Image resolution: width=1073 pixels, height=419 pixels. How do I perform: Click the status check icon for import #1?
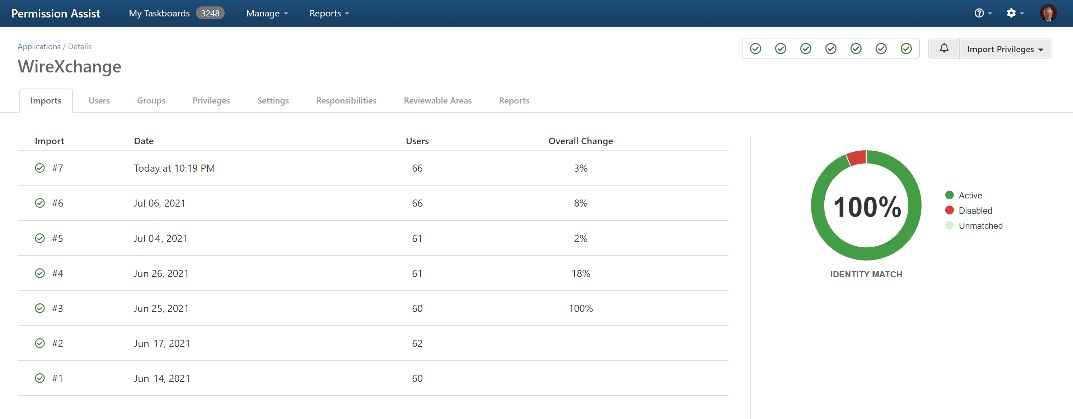[x=40, y=378]
